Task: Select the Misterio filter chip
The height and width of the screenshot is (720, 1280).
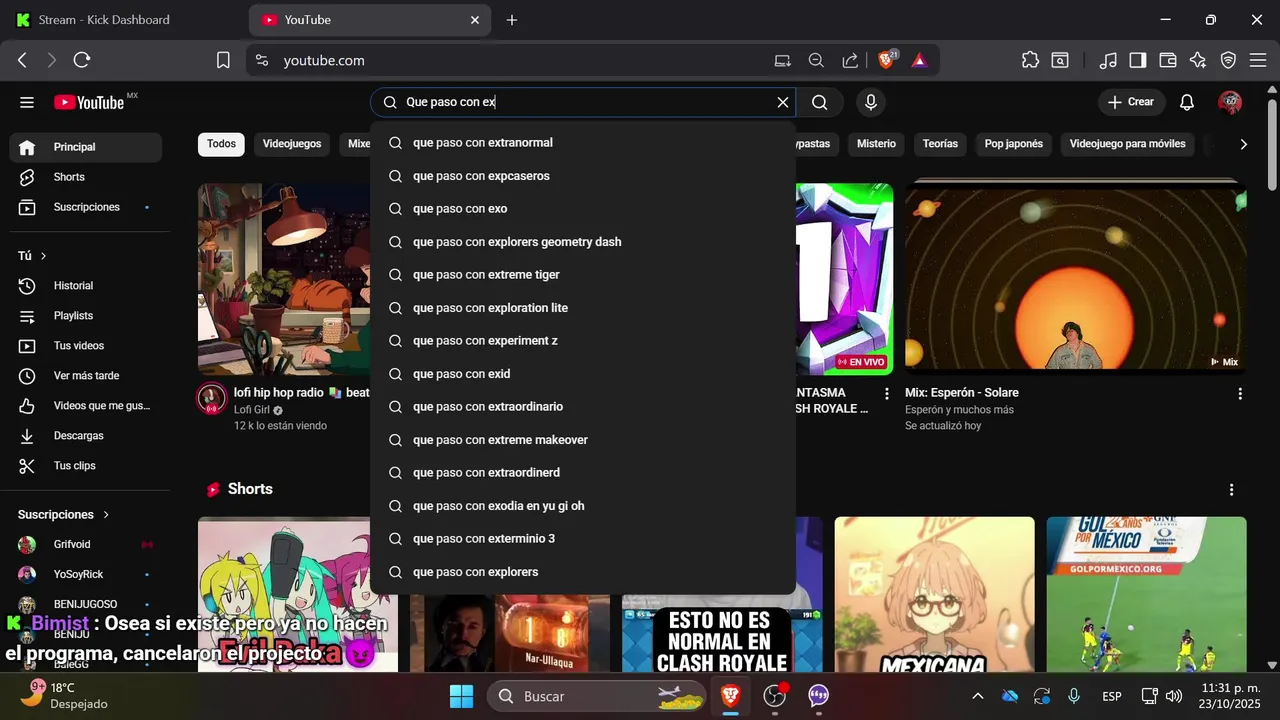Action: 876,144
